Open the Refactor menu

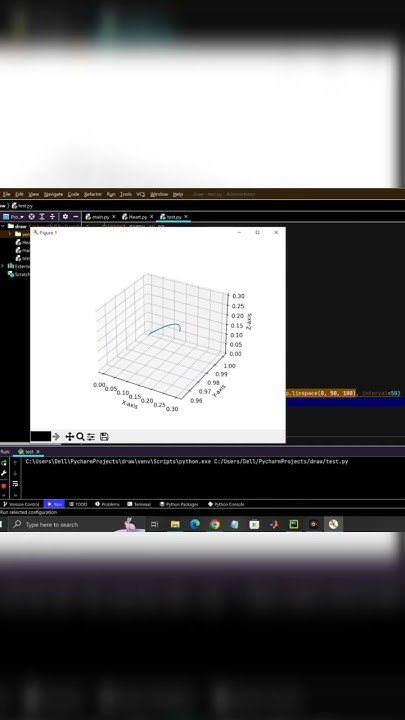tap(93, 194)
